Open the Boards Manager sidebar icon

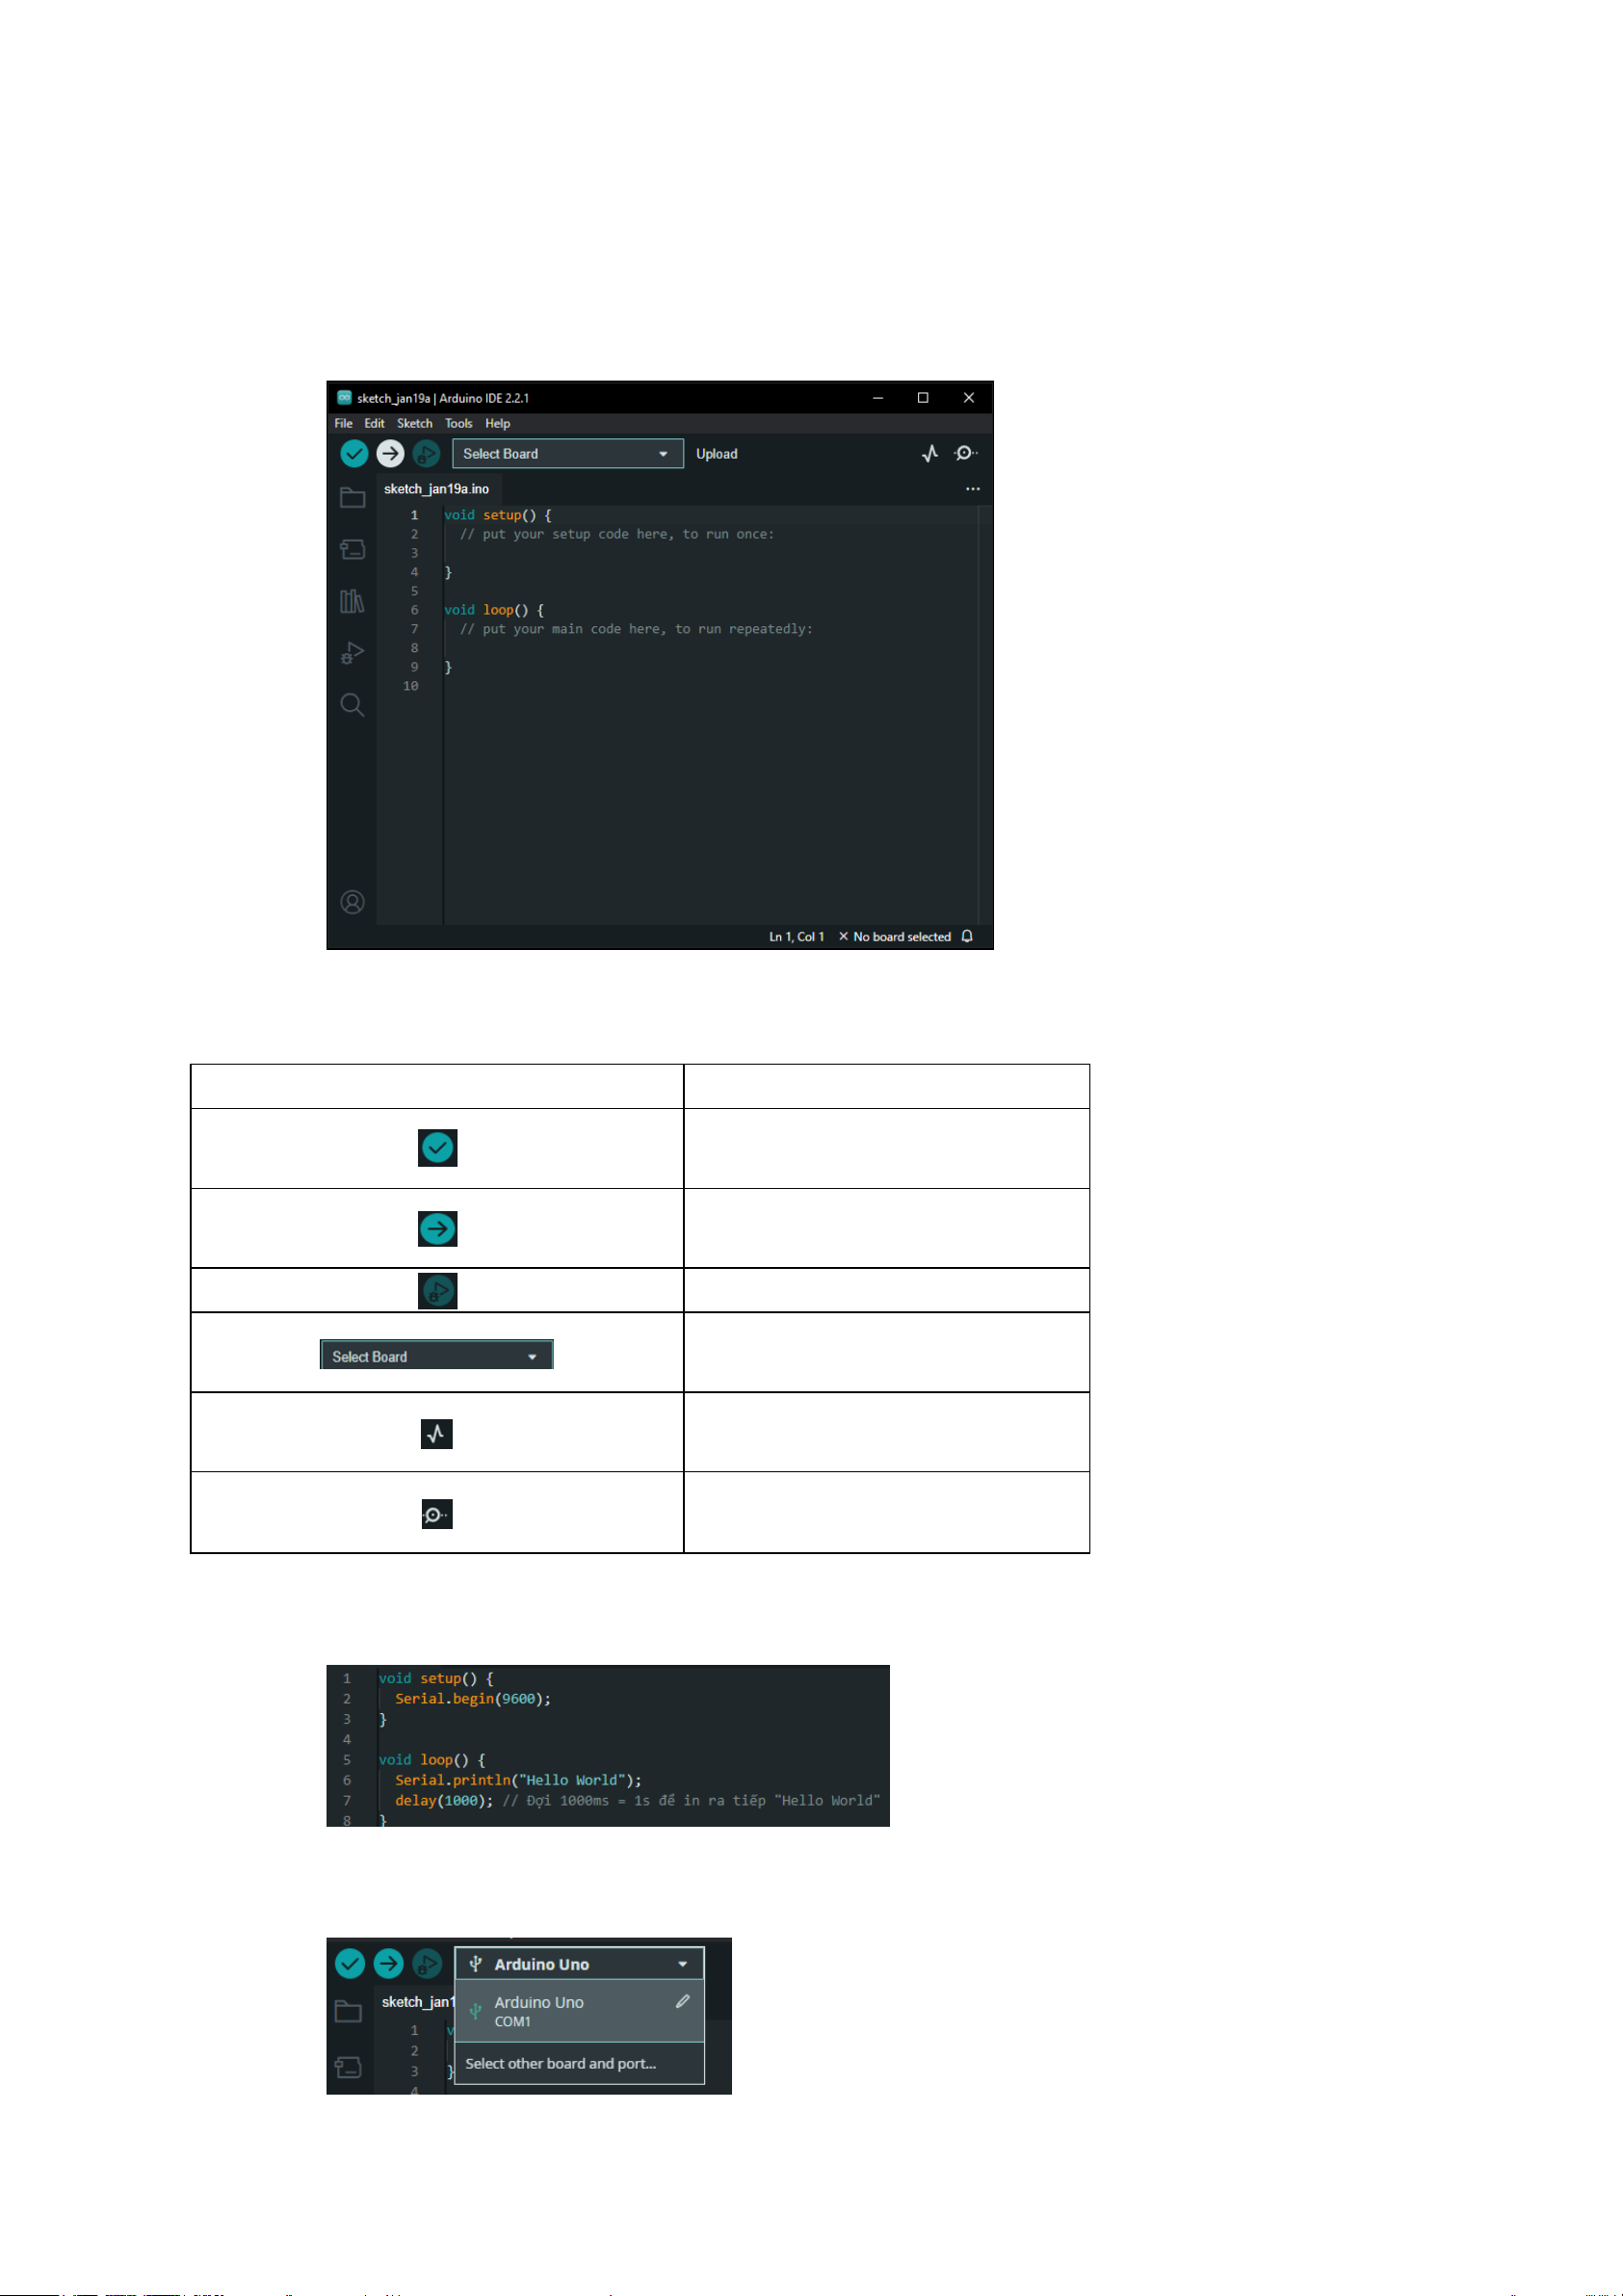(352, 549)
